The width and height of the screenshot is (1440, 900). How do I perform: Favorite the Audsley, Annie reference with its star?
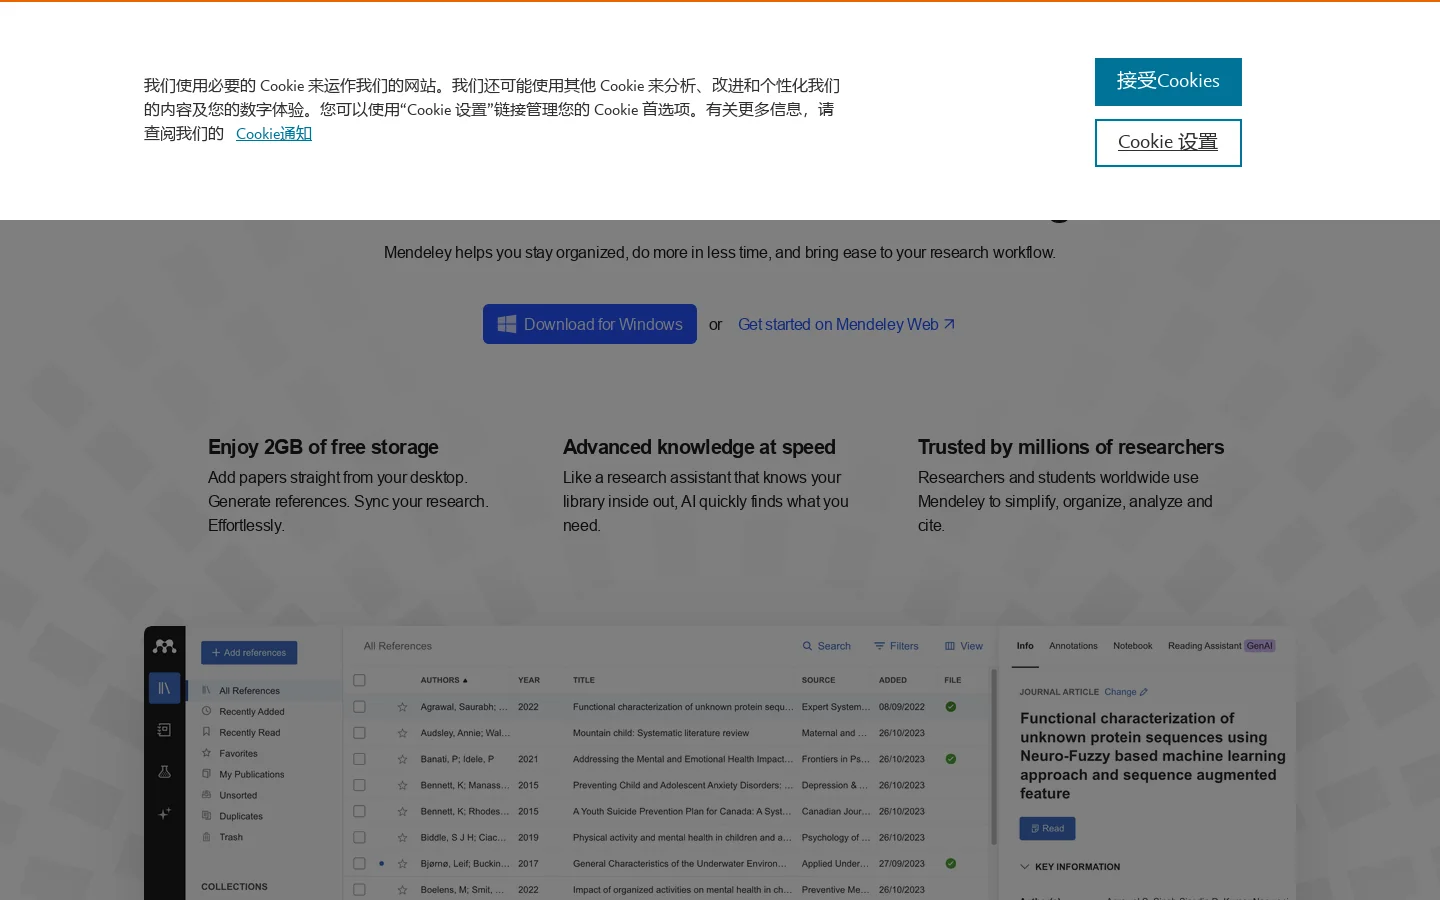coord(402,733)
